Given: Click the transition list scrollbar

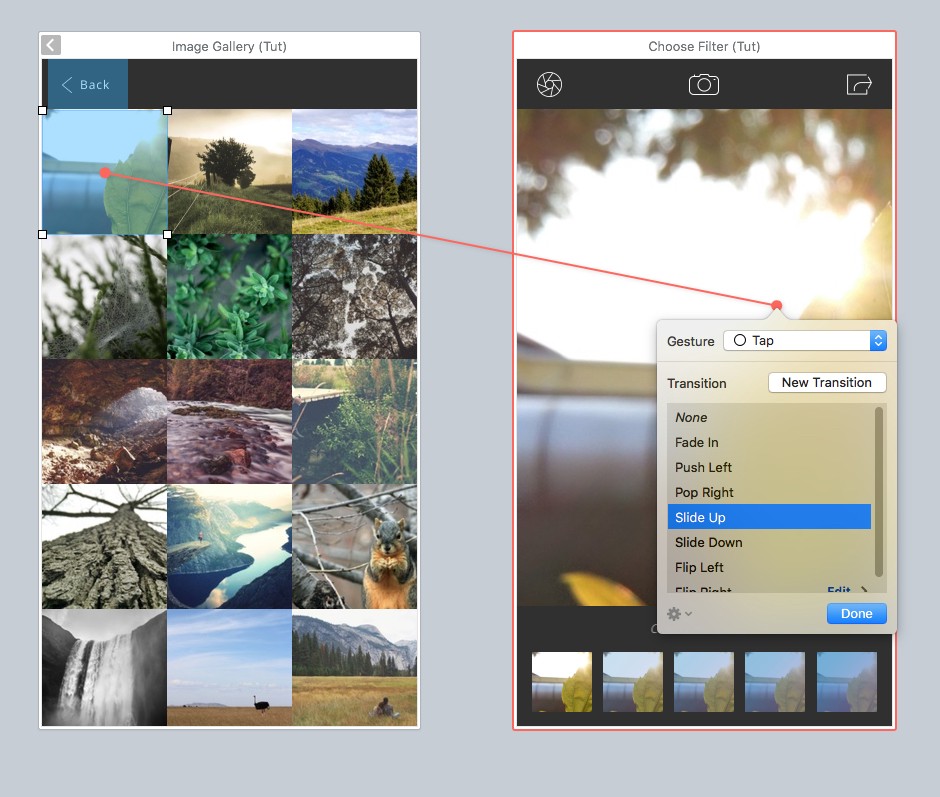Looking at the screenshot, I should pos(879,490).
